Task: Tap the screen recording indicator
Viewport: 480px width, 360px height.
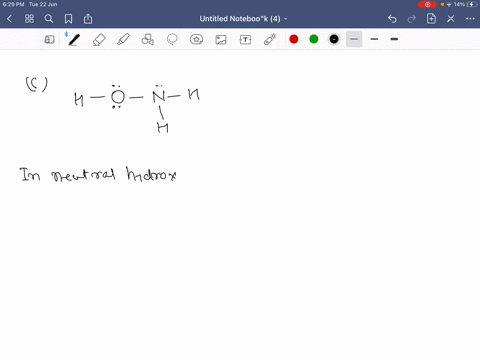Action: (x=428, y=4)
